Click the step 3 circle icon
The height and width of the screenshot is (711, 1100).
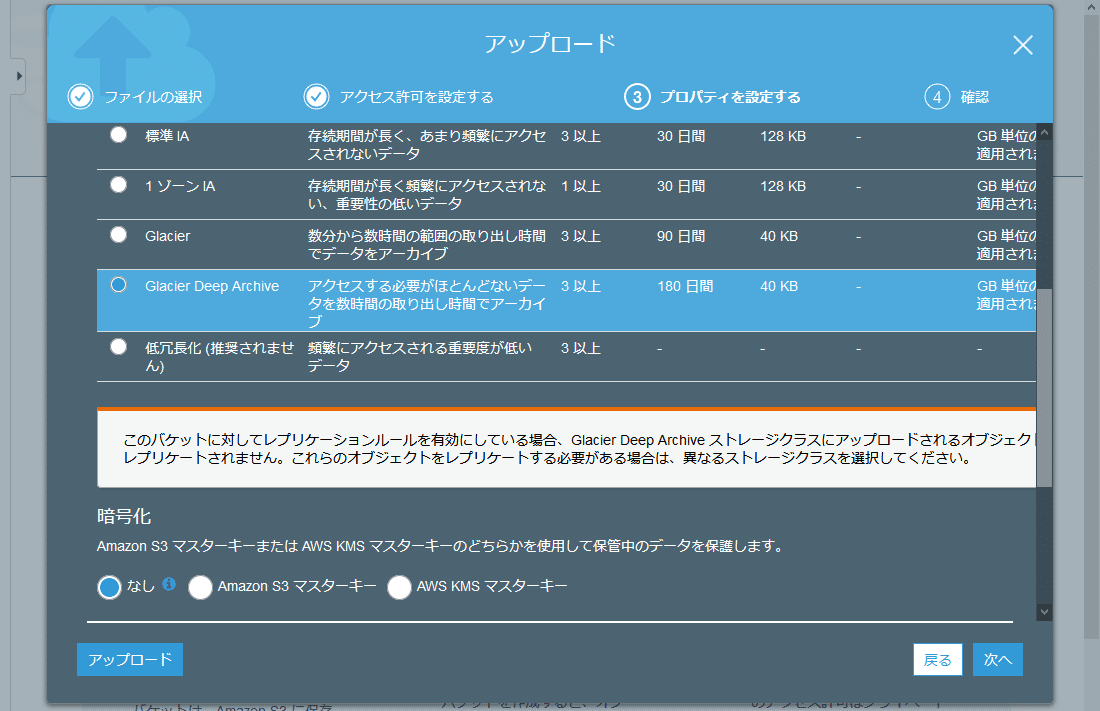[637, 96]
